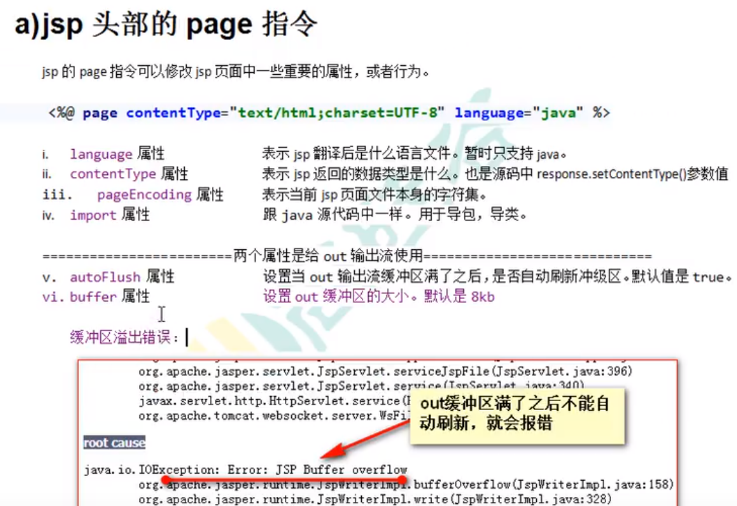Screen dimensions: 737x506
Task: Click the yellow note 'out缓冲区满了之后不能自动刷新'
Action: (x=517, y=414)
